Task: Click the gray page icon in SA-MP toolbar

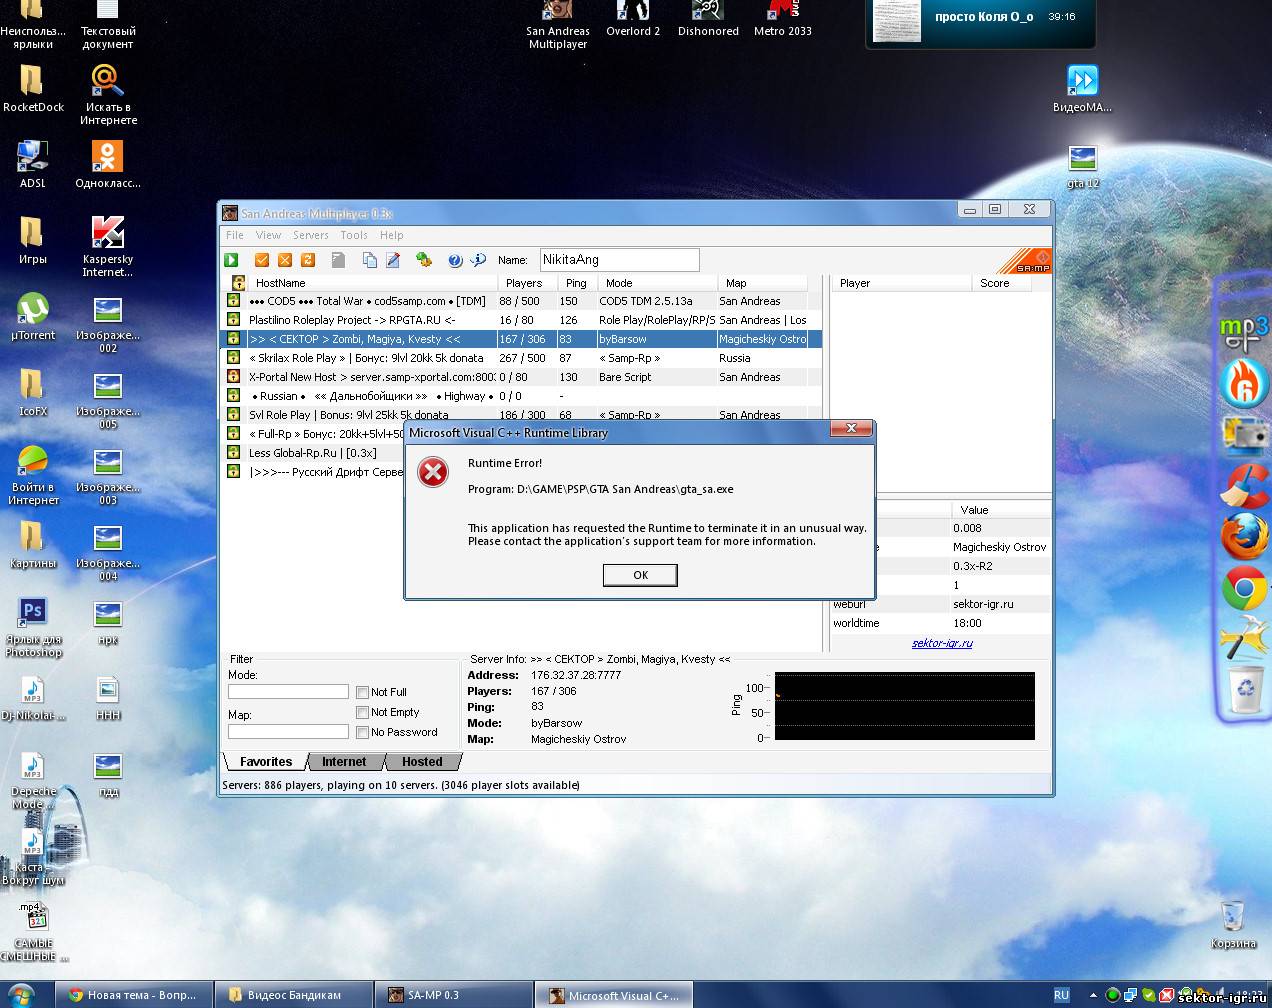Action: click(338, 260)
